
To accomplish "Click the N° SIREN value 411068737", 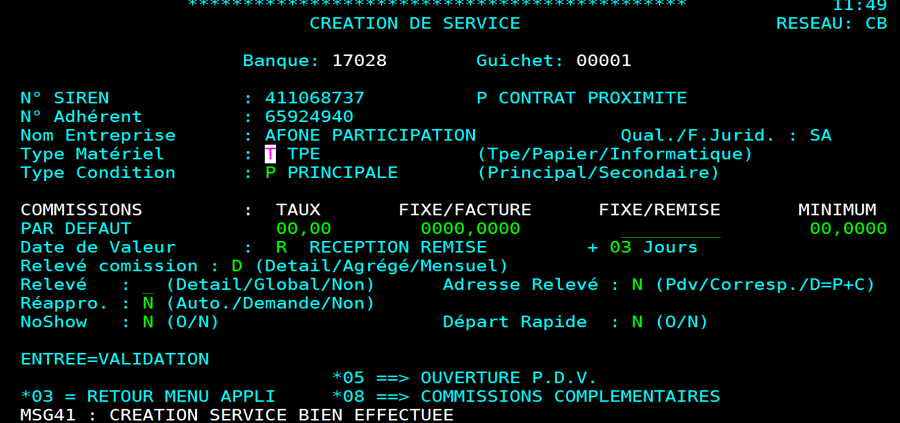I will click(x=315, y=98).
